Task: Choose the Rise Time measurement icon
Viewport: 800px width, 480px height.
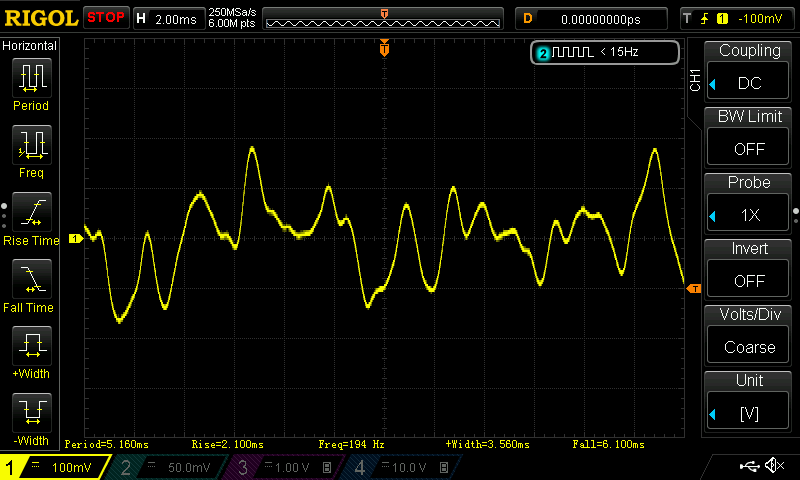Action: tap(31, 213)
